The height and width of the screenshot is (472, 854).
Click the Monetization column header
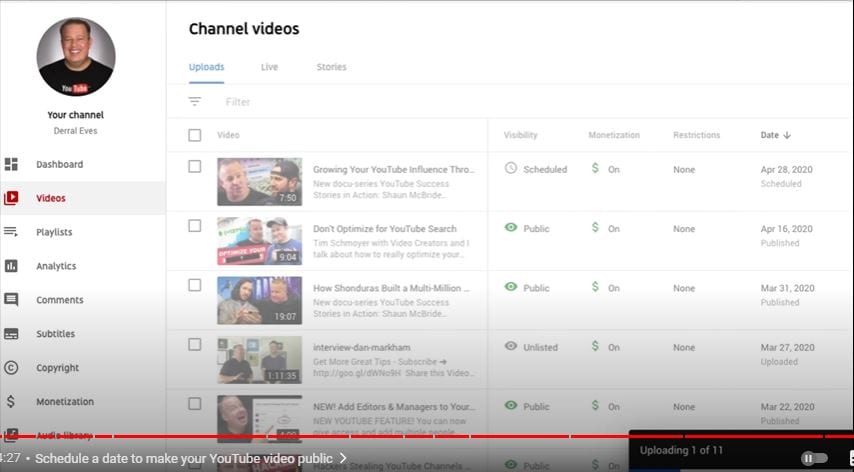coord(614,135)
